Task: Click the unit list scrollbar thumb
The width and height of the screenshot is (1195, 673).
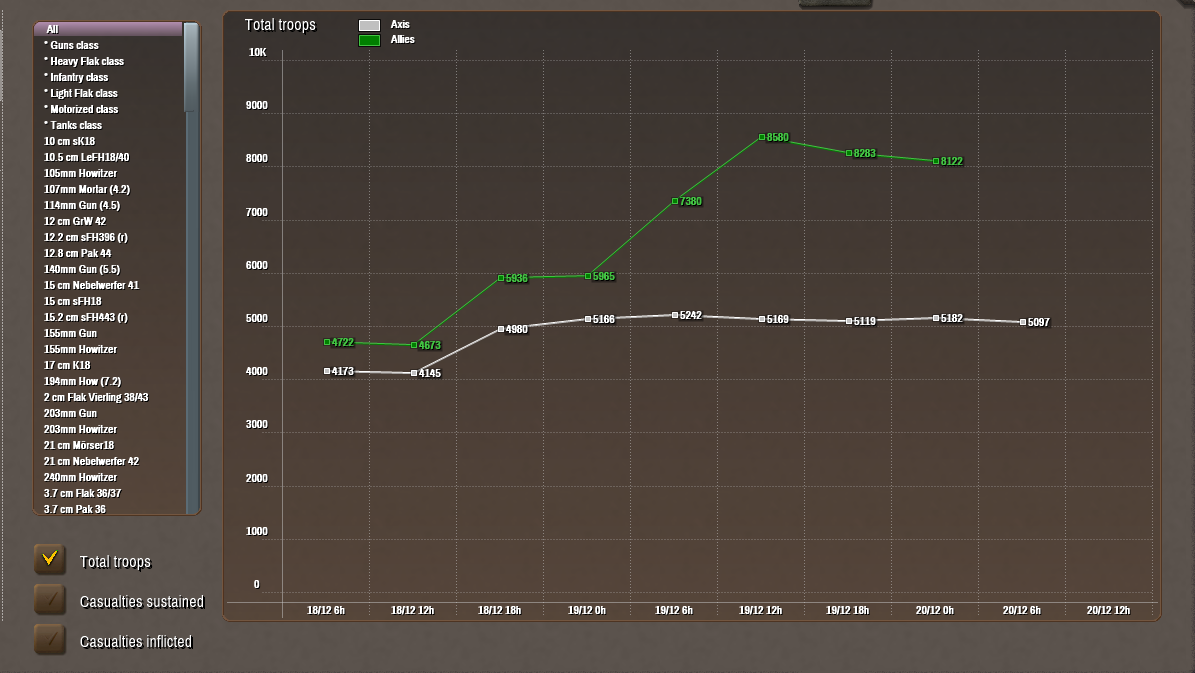Action: click(x=191, y=67)
